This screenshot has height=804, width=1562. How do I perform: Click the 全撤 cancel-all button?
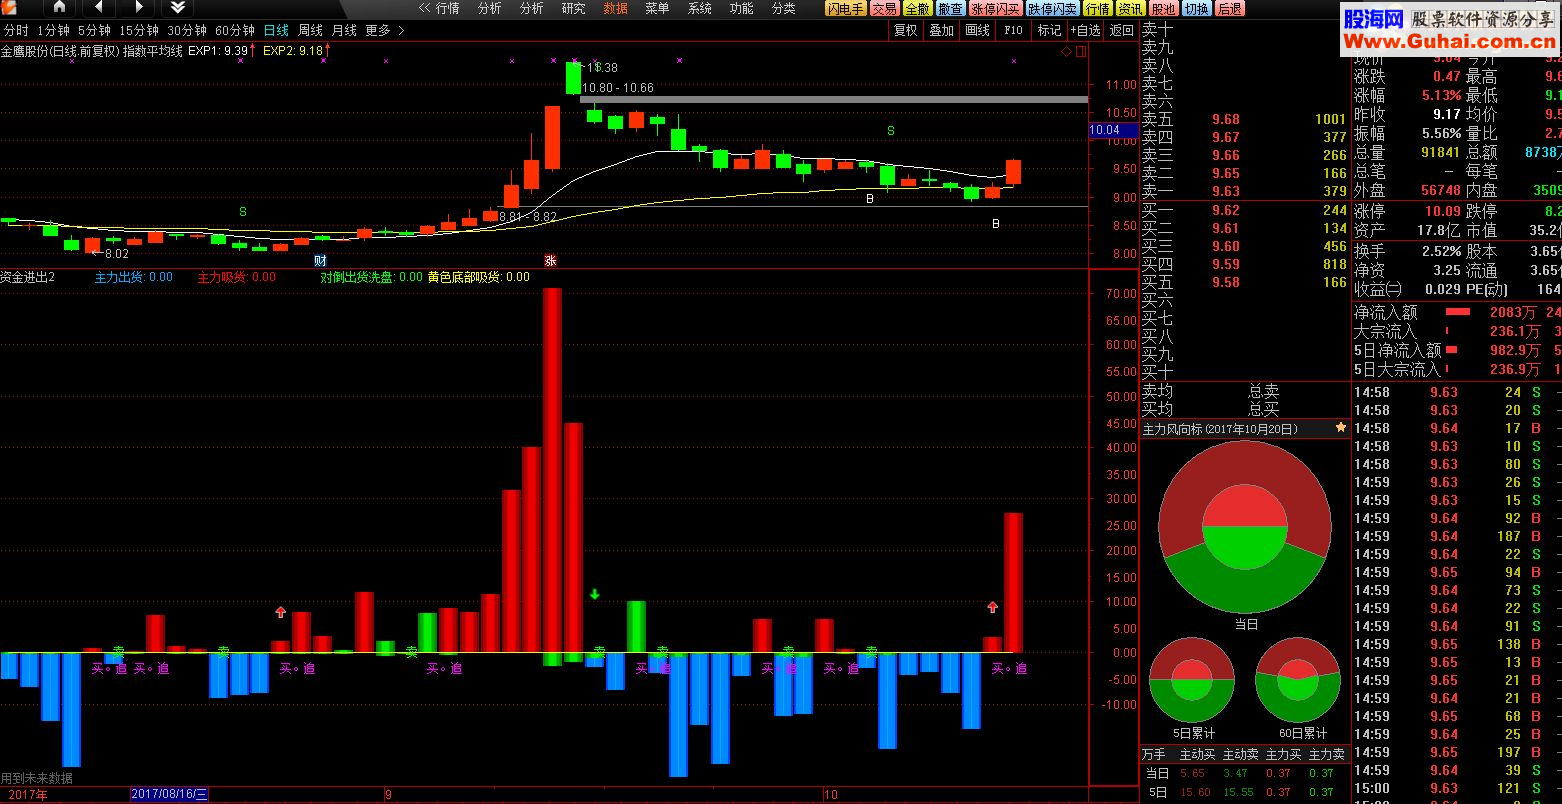tap(917, 9)
